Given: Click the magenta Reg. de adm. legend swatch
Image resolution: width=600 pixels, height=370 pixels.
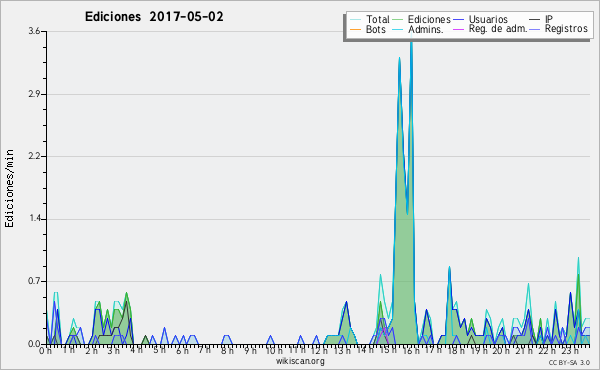Looking at the screenshot, I should (x=458, y=29).
